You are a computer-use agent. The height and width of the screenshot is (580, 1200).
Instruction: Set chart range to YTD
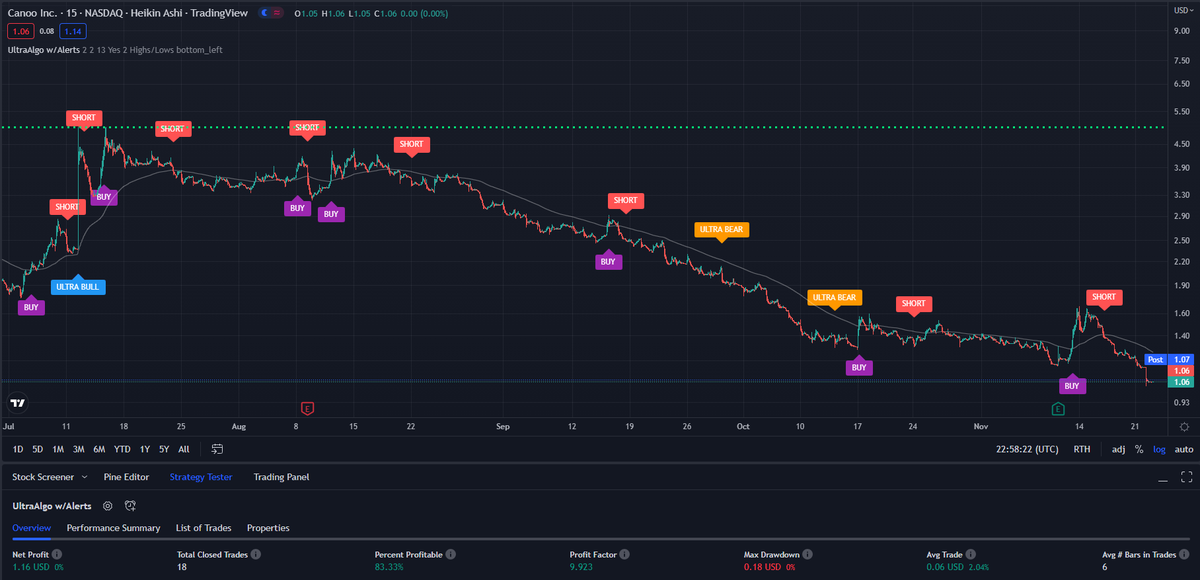[122, 449]
